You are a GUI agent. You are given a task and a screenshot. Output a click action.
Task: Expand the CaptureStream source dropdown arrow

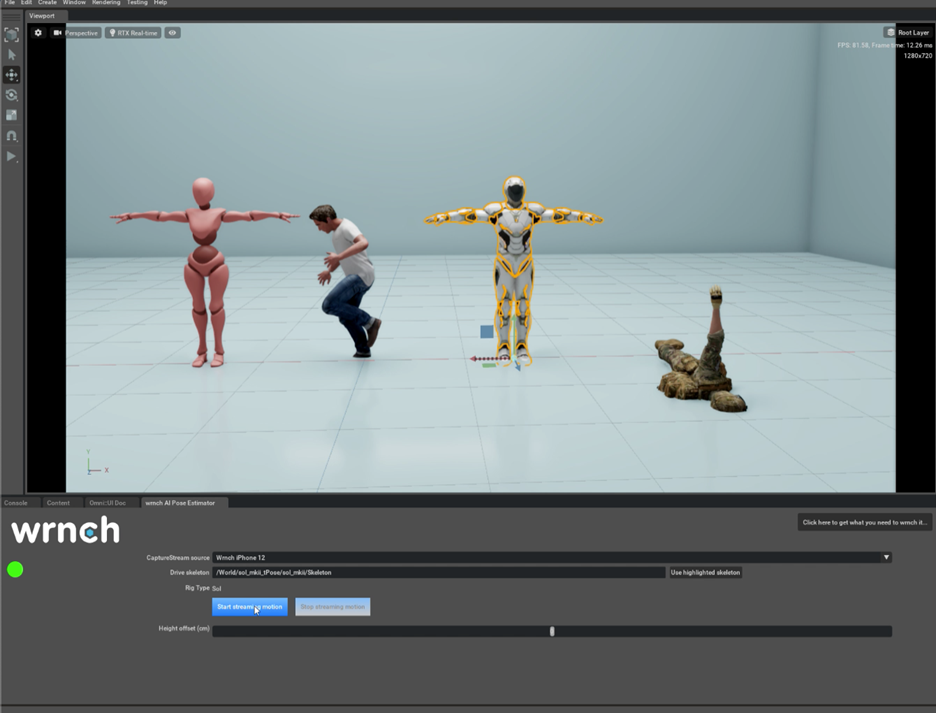coord(886,557)
